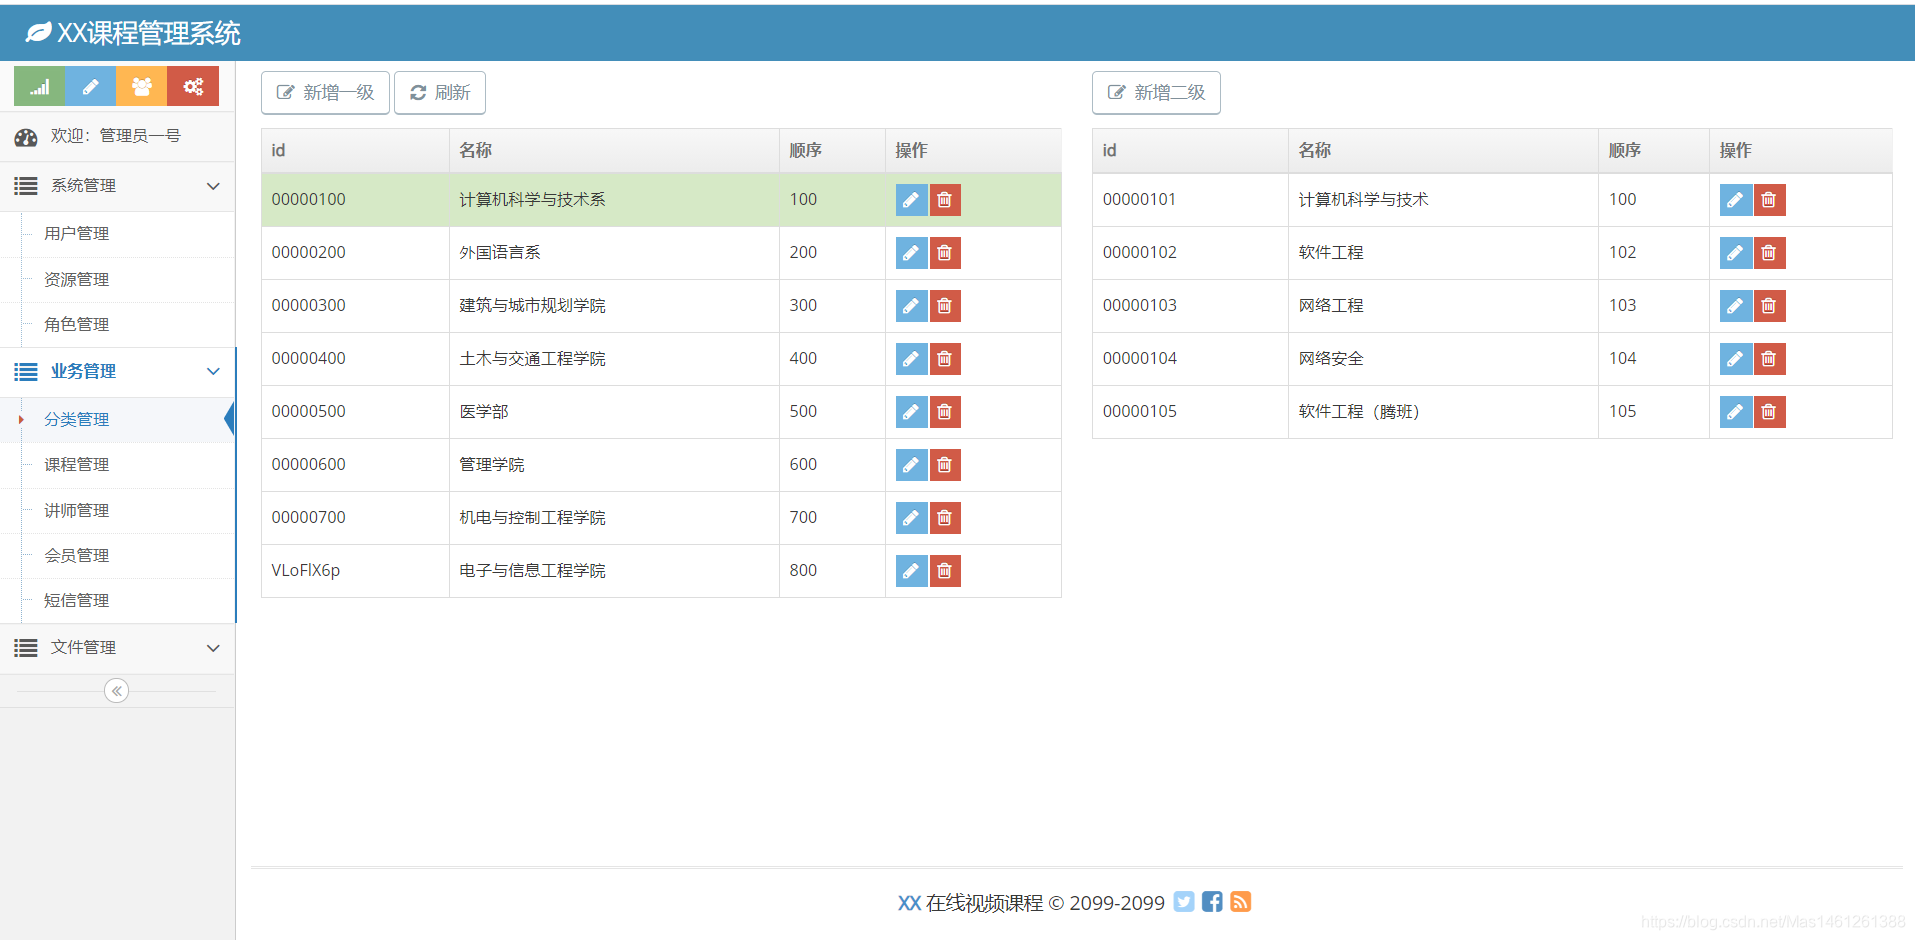Delete the 土木与交通工程学院 row
Image resolution: width=1915 pixels, height=940 pixels.
(x=945, y=359)
